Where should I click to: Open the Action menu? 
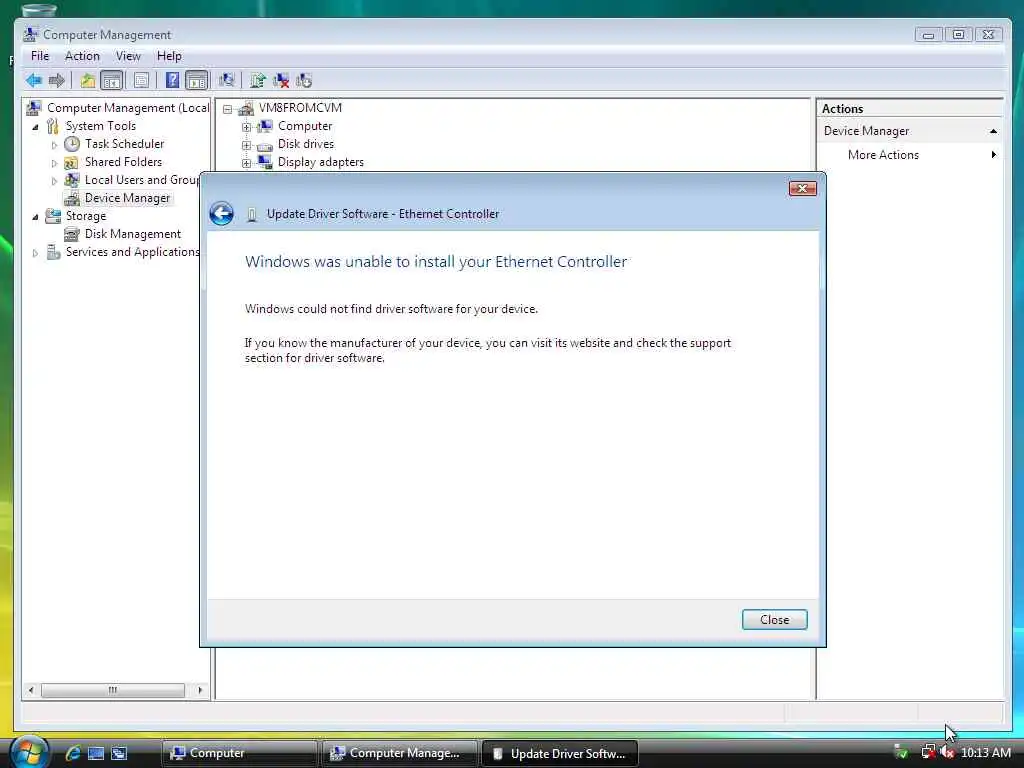point(82,56)
